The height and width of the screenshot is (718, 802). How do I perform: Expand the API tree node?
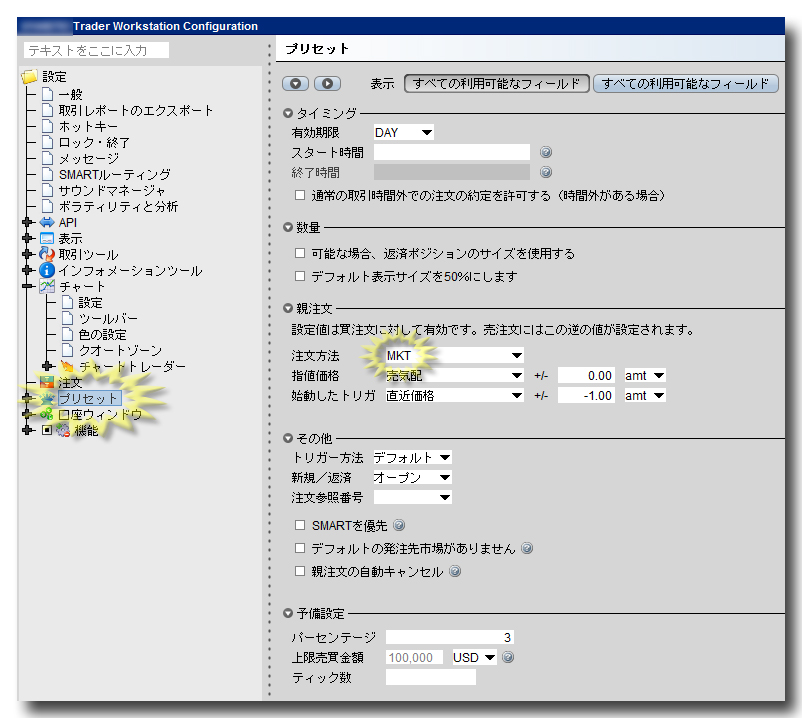pos(28,222)
